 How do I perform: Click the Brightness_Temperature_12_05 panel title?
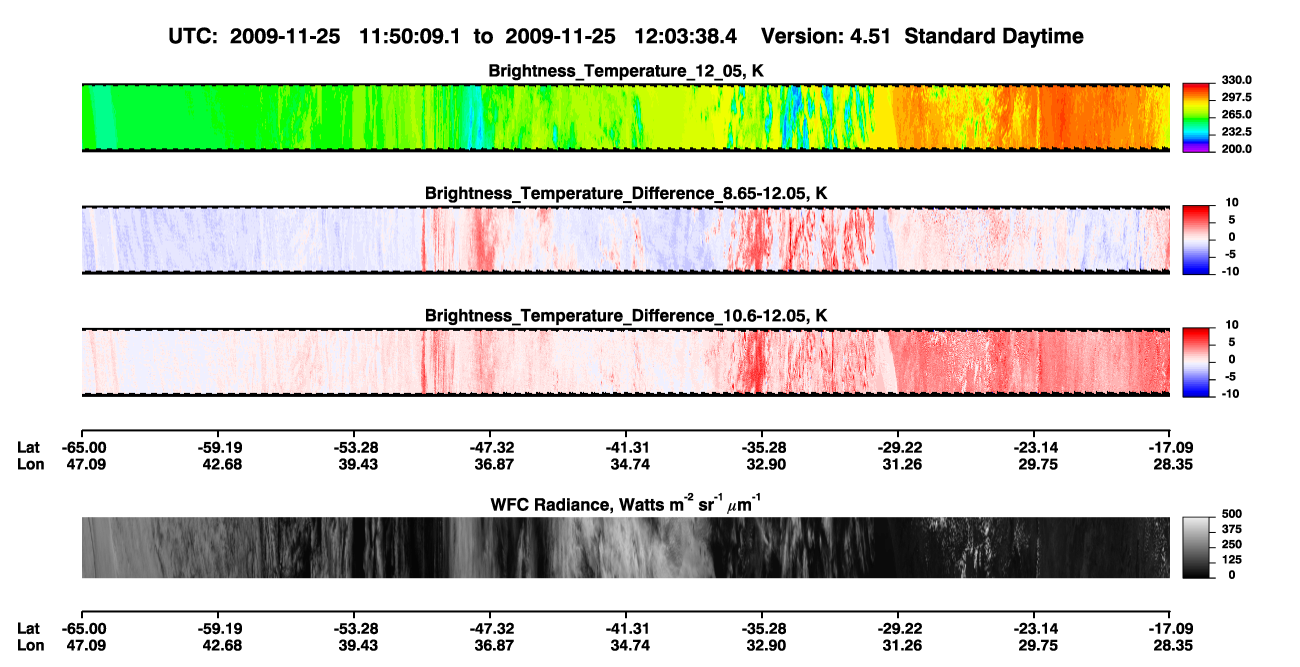pyautogui.click(x=626, y=71)
